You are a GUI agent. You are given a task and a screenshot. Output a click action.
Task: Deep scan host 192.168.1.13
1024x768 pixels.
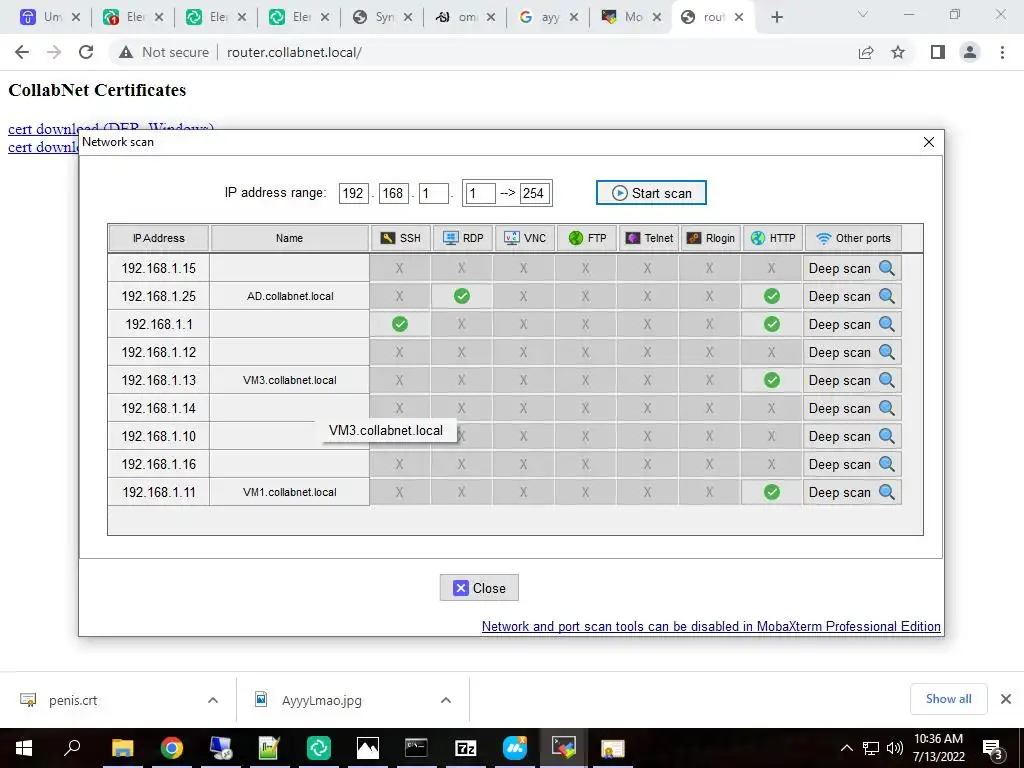click(852, 380)
